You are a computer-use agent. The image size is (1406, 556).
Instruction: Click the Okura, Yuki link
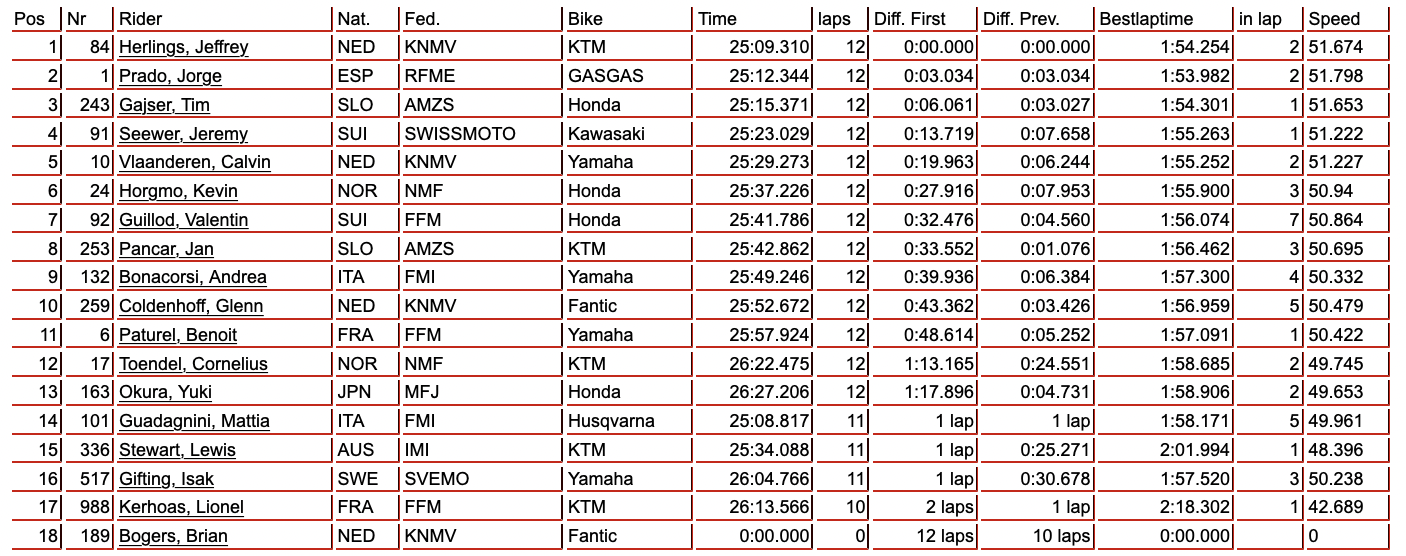pos(165,392)
